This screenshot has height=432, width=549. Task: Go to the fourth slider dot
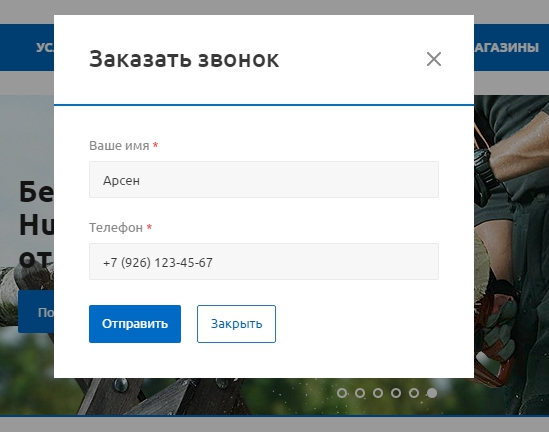coord(396,393)
